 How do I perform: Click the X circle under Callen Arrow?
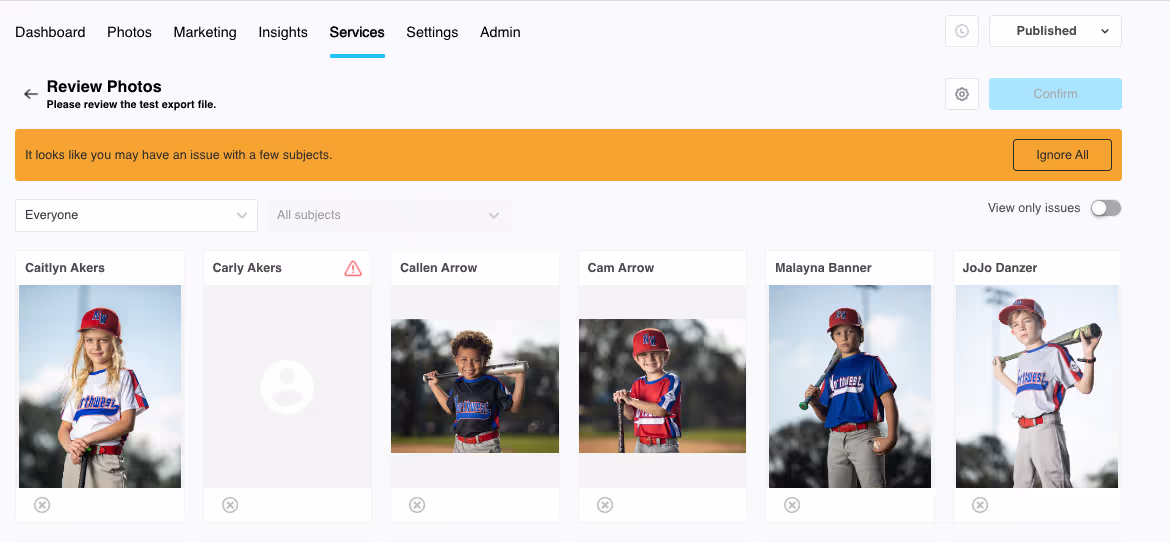point(417,505)
